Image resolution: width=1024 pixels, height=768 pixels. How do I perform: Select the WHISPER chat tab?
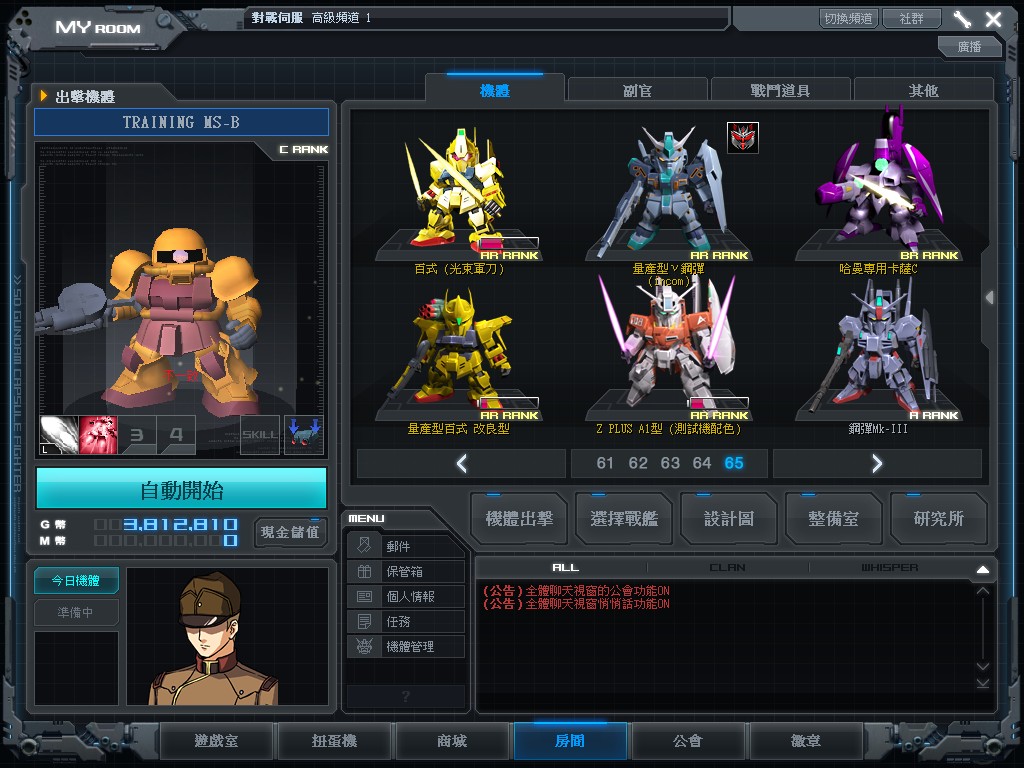(889, 568)
